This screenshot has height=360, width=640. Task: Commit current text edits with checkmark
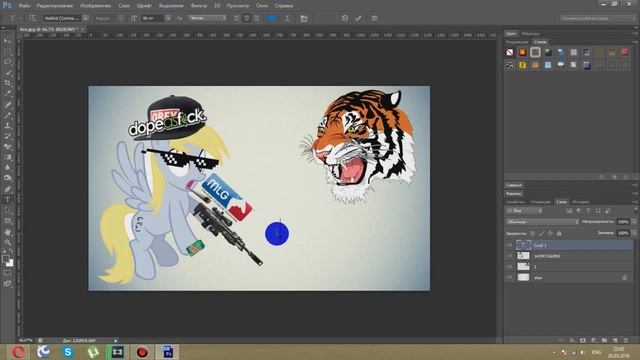click(358, 18)
